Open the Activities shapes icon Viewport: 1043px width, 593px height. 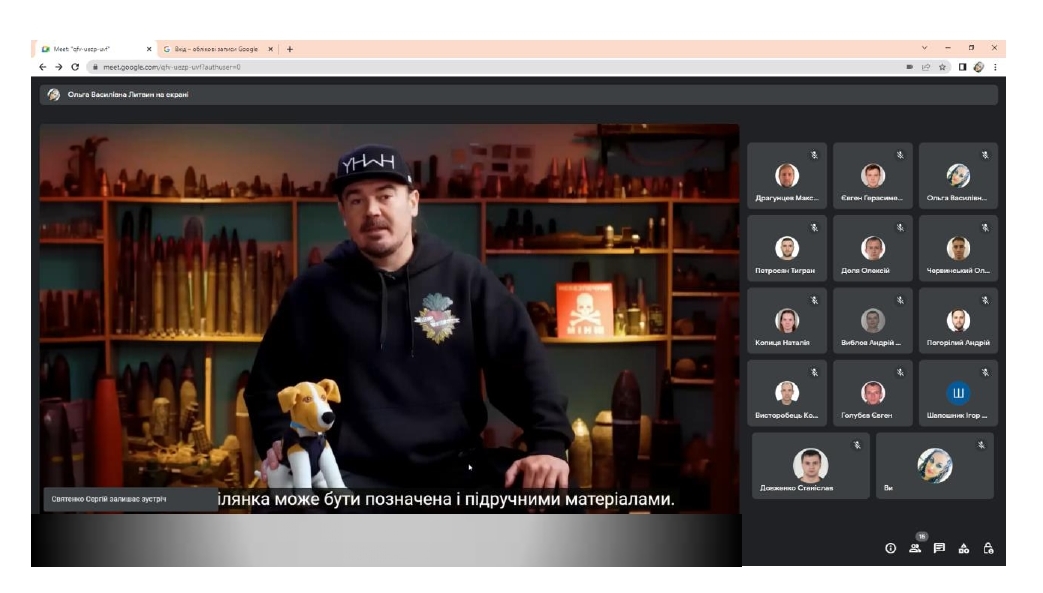click(x=964, y=548)
